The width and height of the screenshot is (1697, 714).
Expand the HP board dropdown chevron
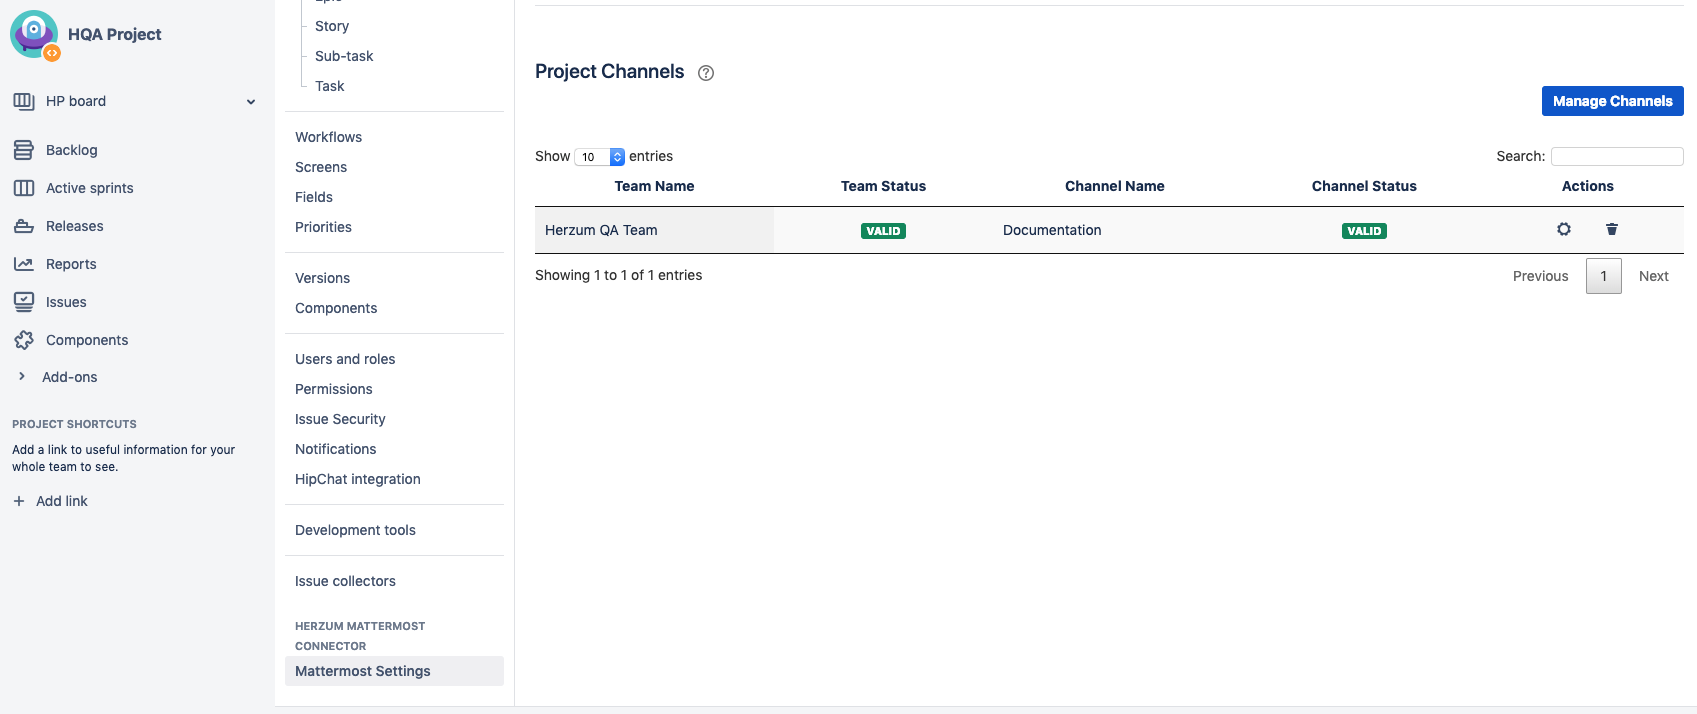pyautogui.click(x=251, y=102)
